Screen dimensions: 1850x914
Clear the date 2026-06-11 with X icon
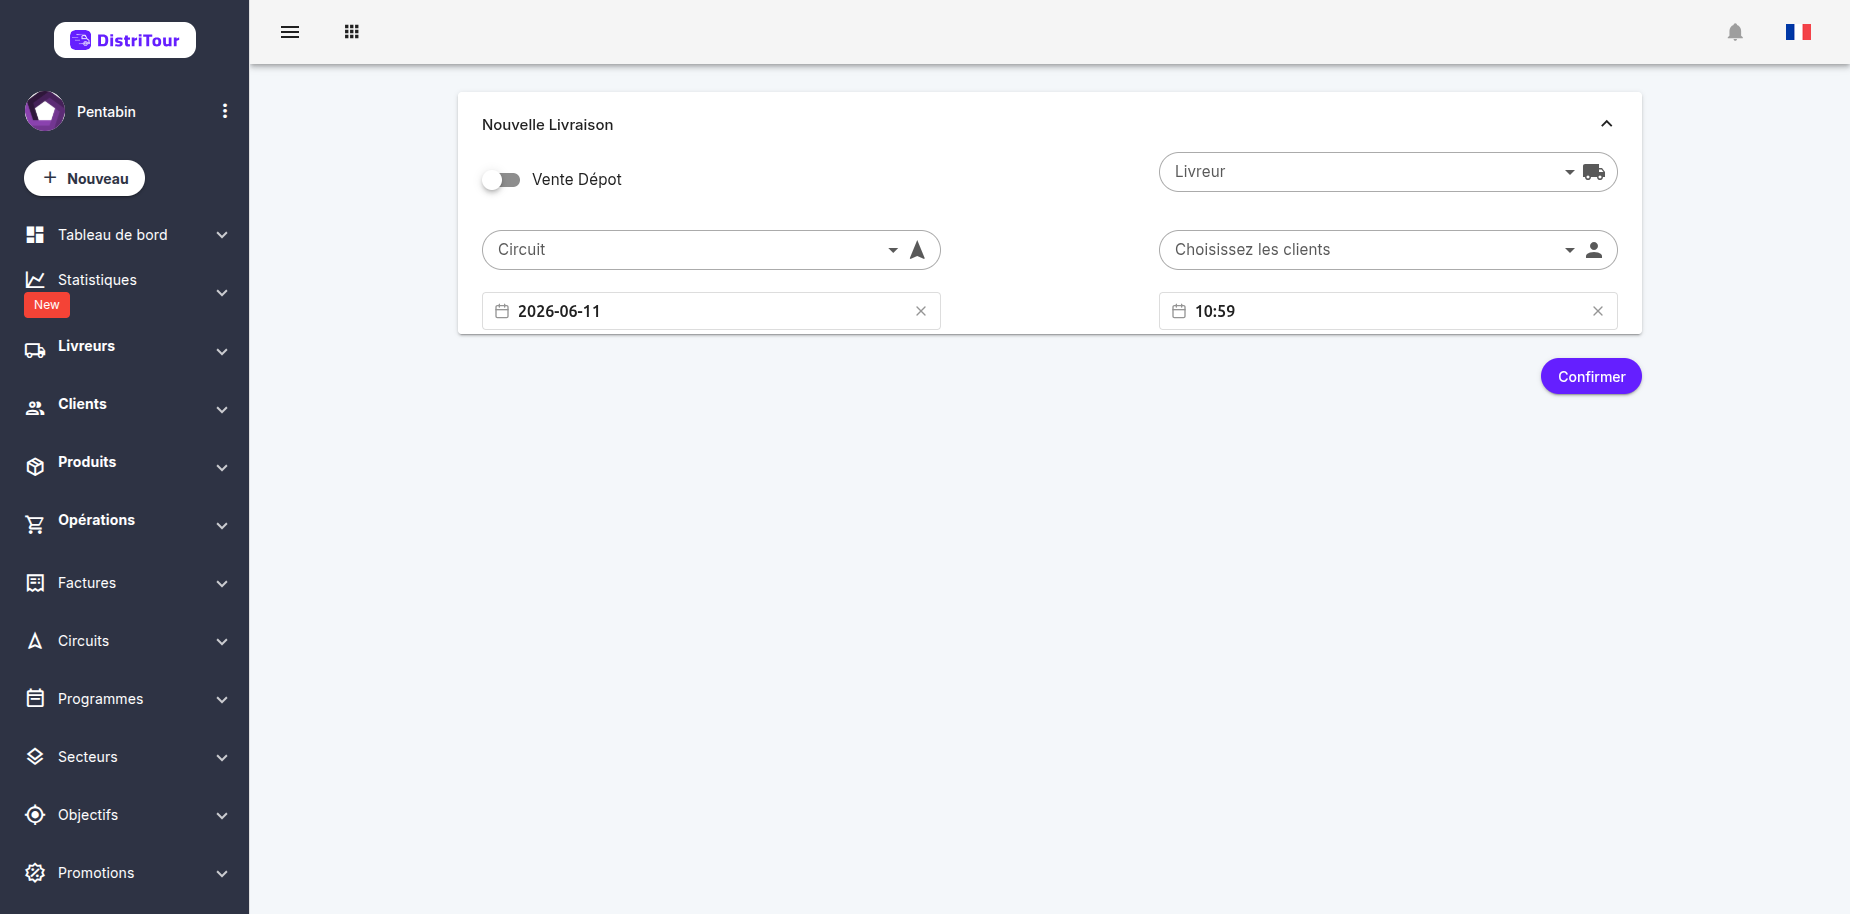[x=921, y=311]
